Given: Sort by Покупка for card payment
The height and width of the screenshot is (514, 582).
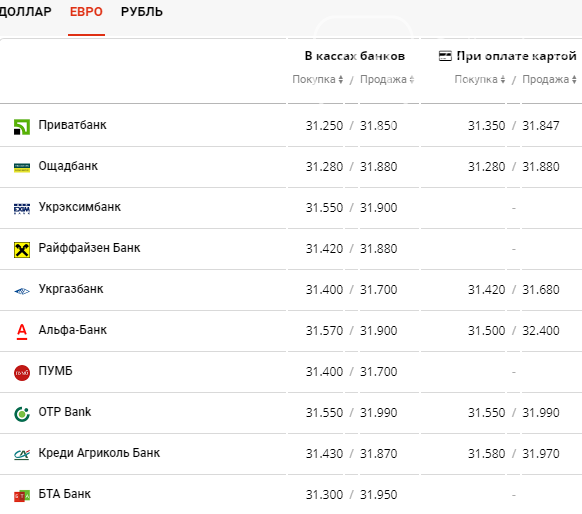Looking at the screenshot, I should [x=480, y=79].
